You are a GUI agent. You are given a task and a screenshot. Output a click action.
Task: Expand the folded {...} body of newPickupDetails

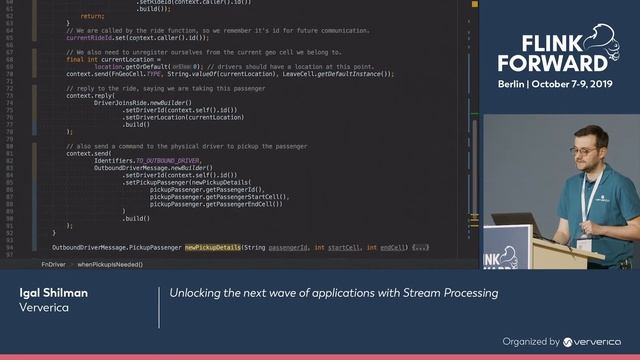tap(420, 247)
